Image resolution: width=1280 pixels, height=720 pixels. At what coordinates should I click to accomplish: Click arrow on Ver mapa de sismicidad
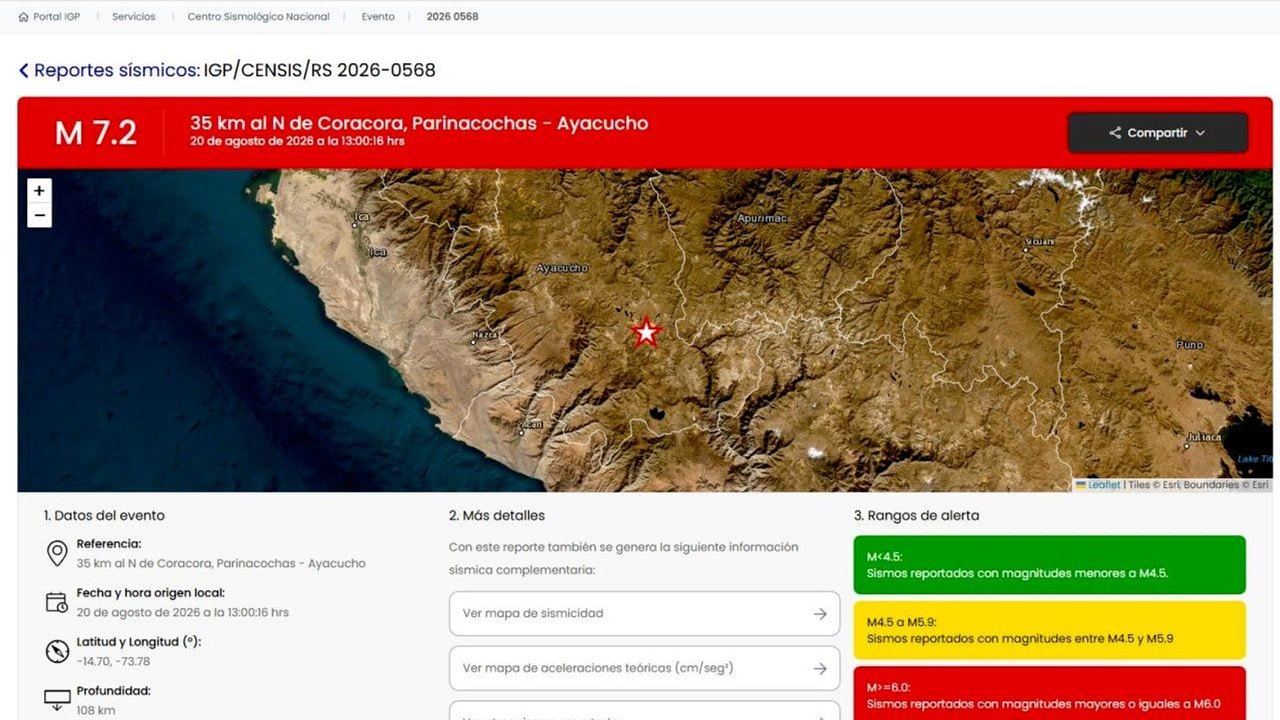tap(820, 614)
